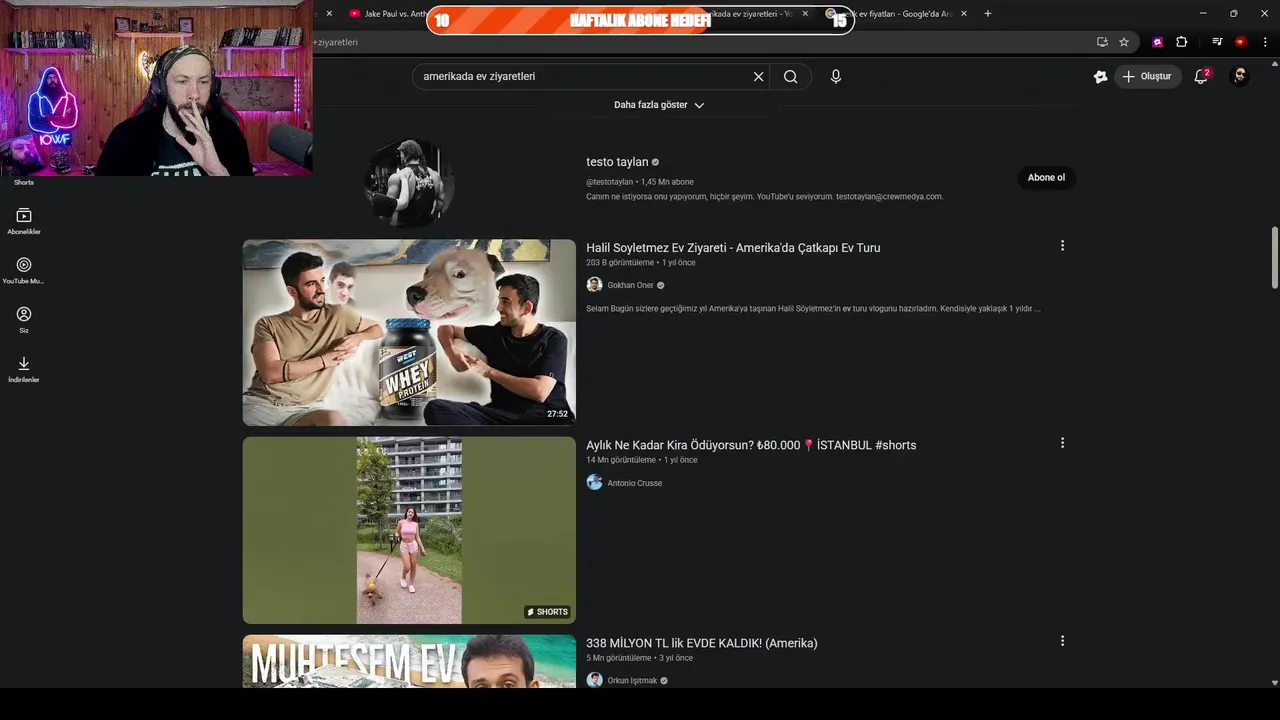The image size is (1280, 720).
Task: Open the Oluştur create menu
Action: tap(1148, 76)
